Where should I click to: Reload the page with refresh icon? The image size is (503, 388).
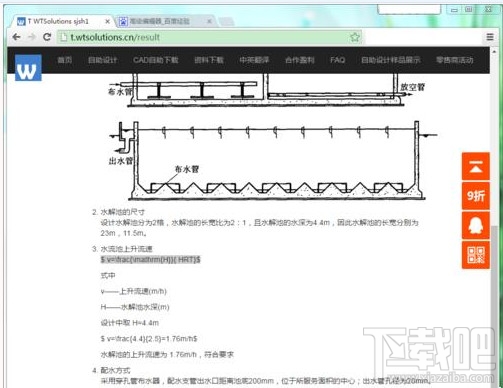click(47, 37)
